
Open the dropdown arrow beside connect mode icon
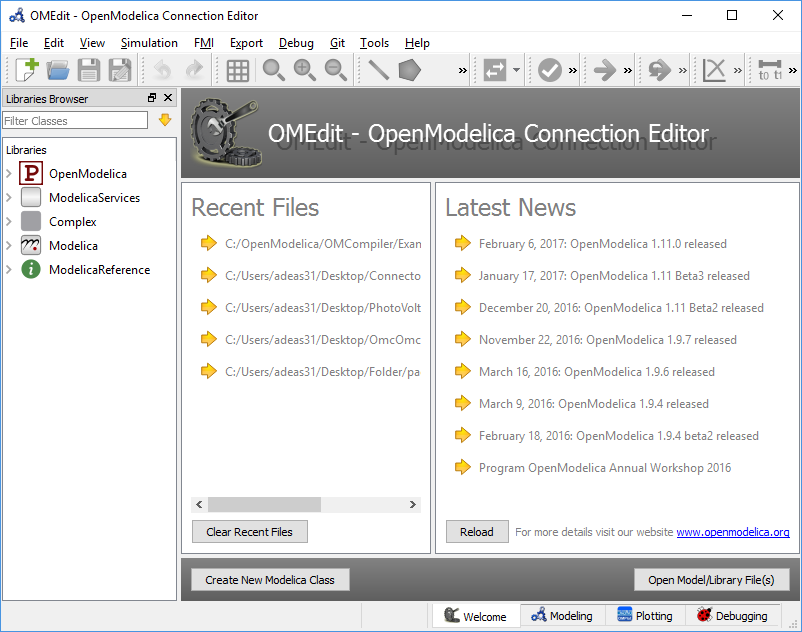[x=516, y=70]
